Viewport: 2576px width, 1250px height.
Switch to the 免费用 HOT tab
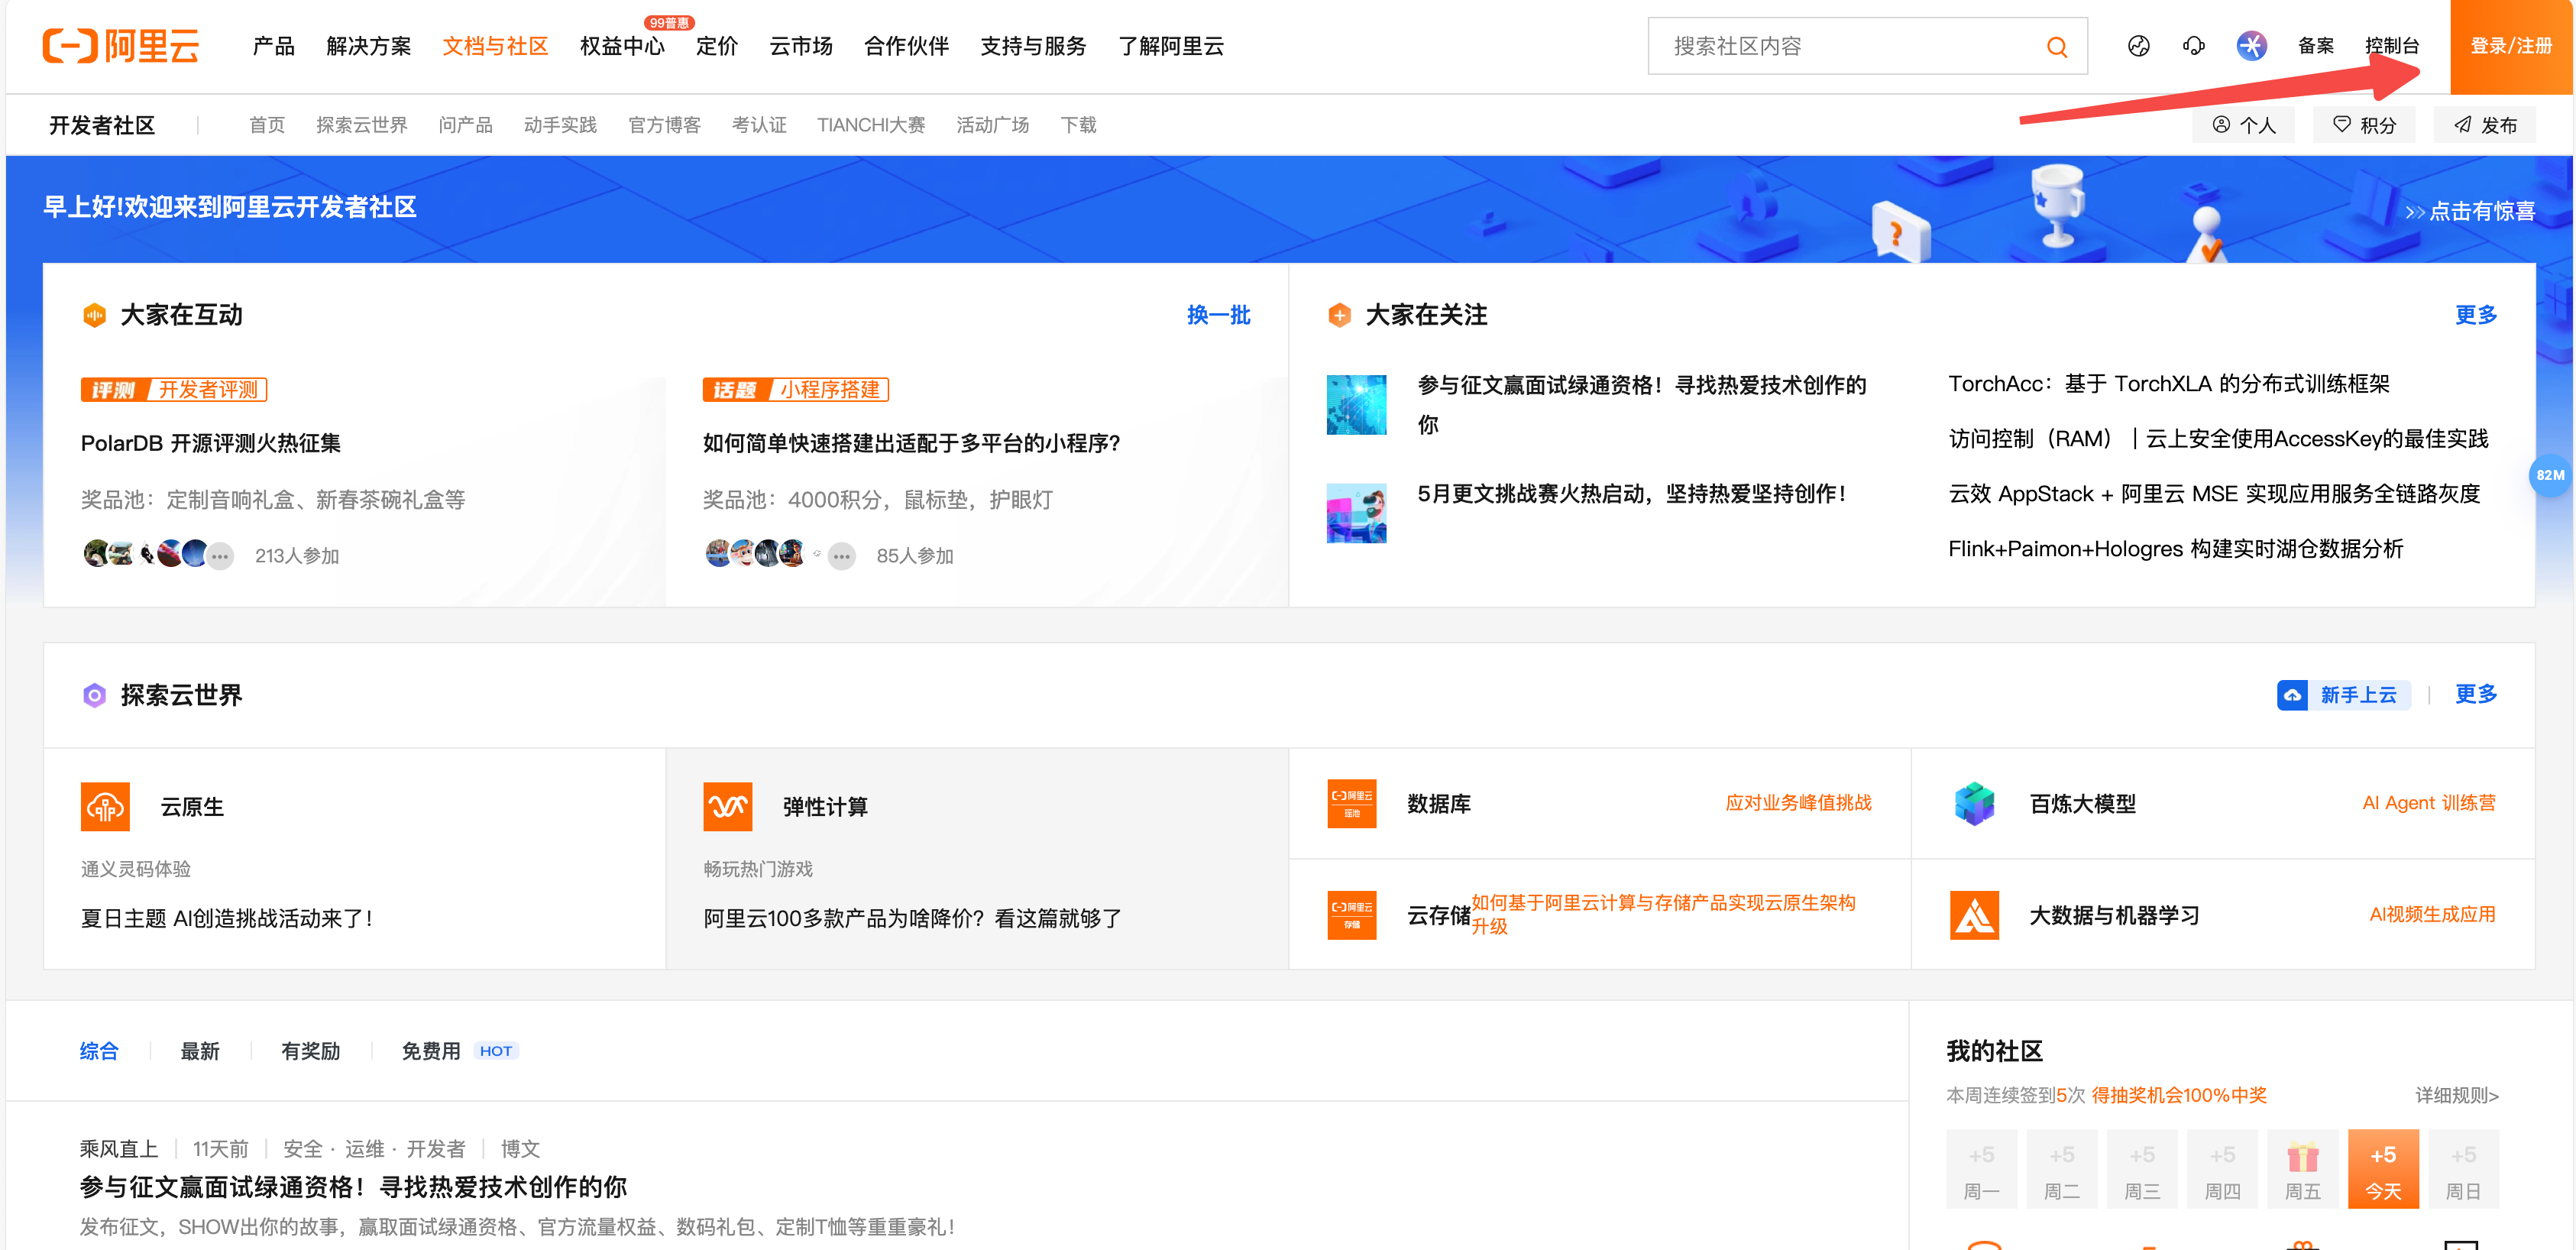pos(459,1051)
